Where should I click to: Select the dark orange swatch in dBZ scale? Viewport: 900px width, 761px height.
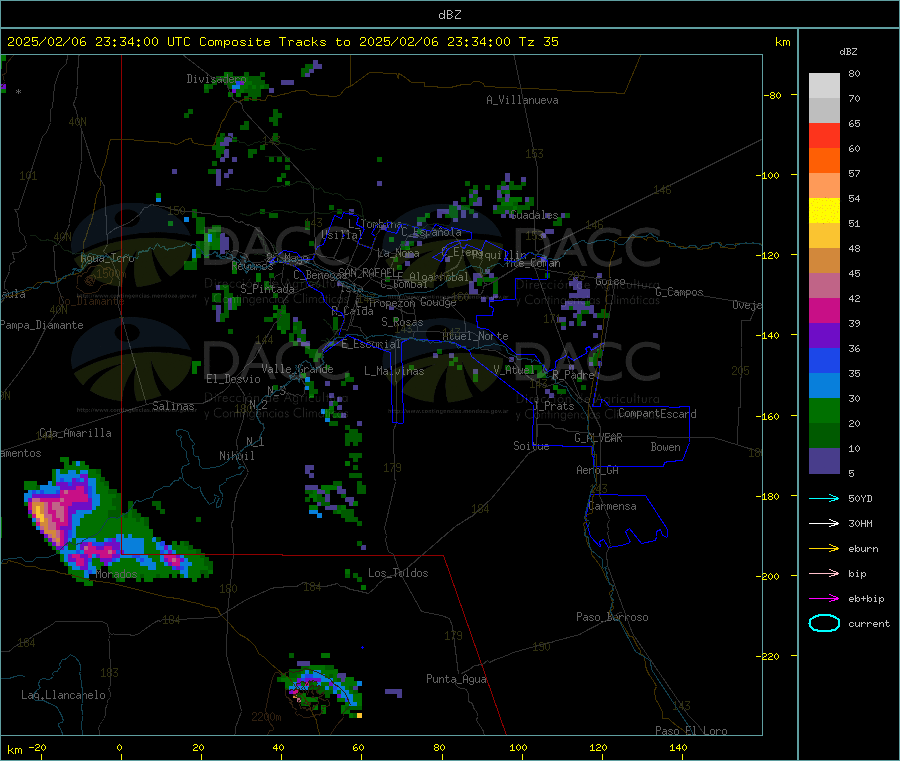[x=824, y=161]
